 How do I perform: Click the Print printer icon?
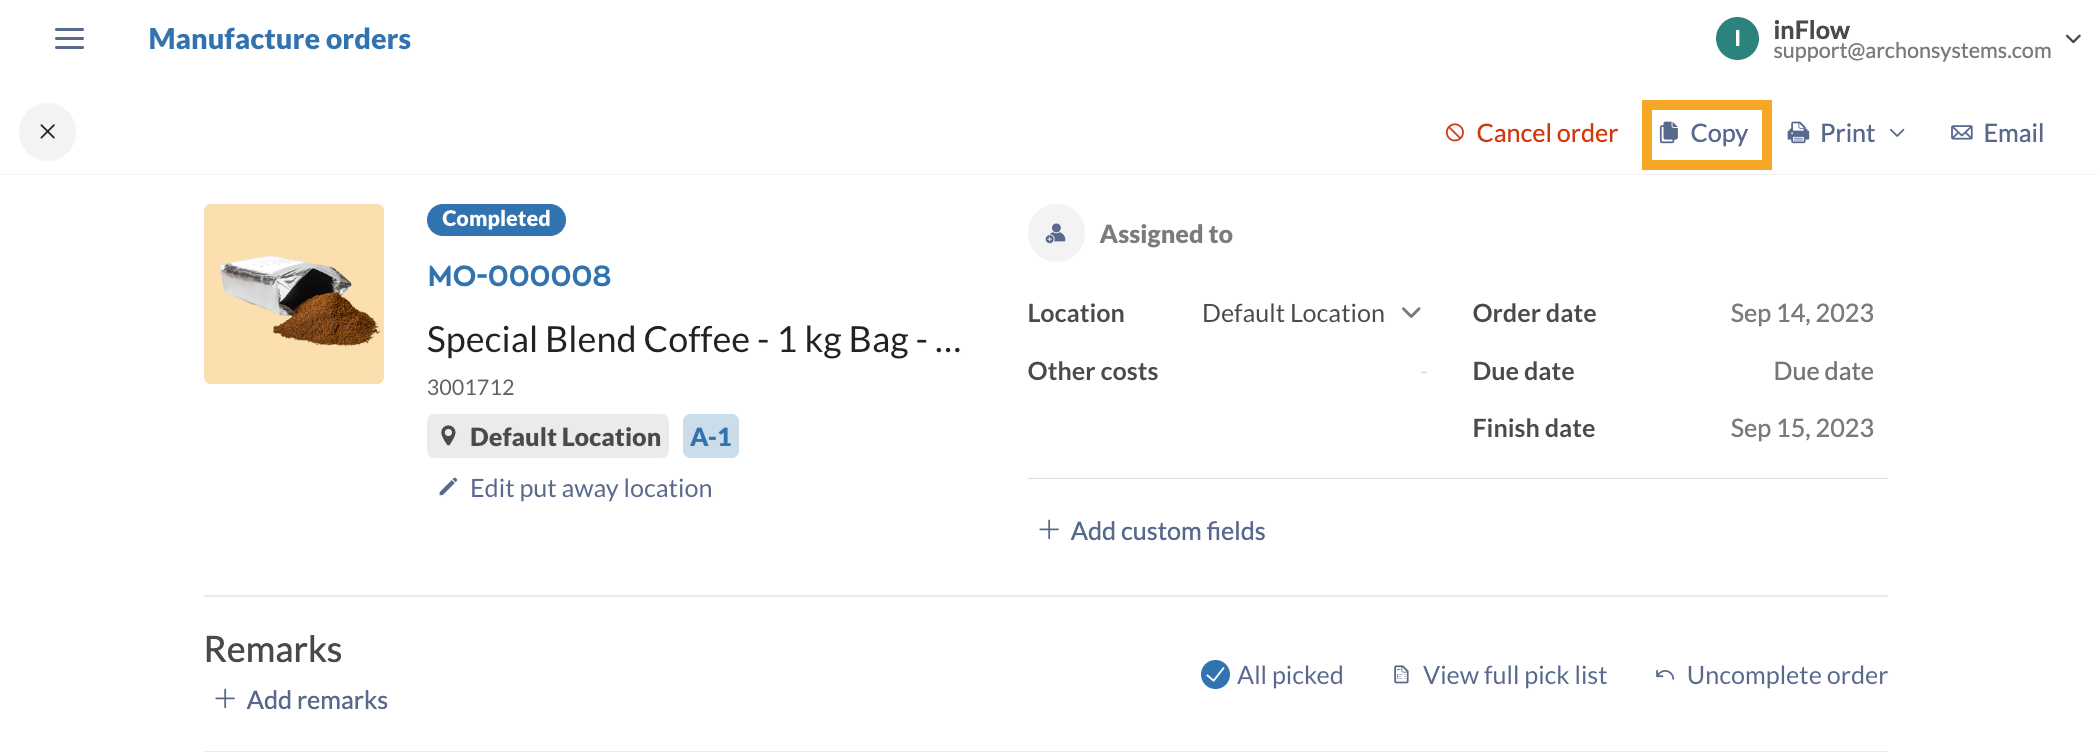point(1799,133)
